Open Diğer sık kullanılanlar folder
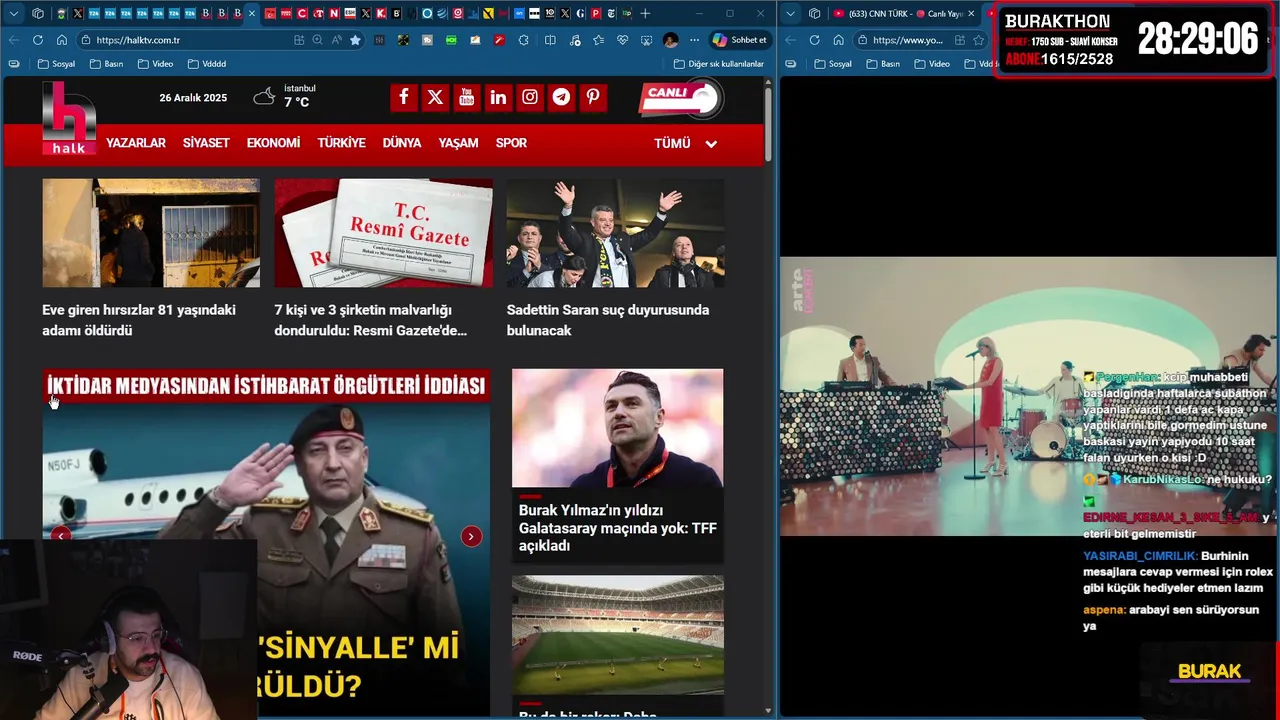The width and height of the screenshot is (1280, 720). [719, 64]
